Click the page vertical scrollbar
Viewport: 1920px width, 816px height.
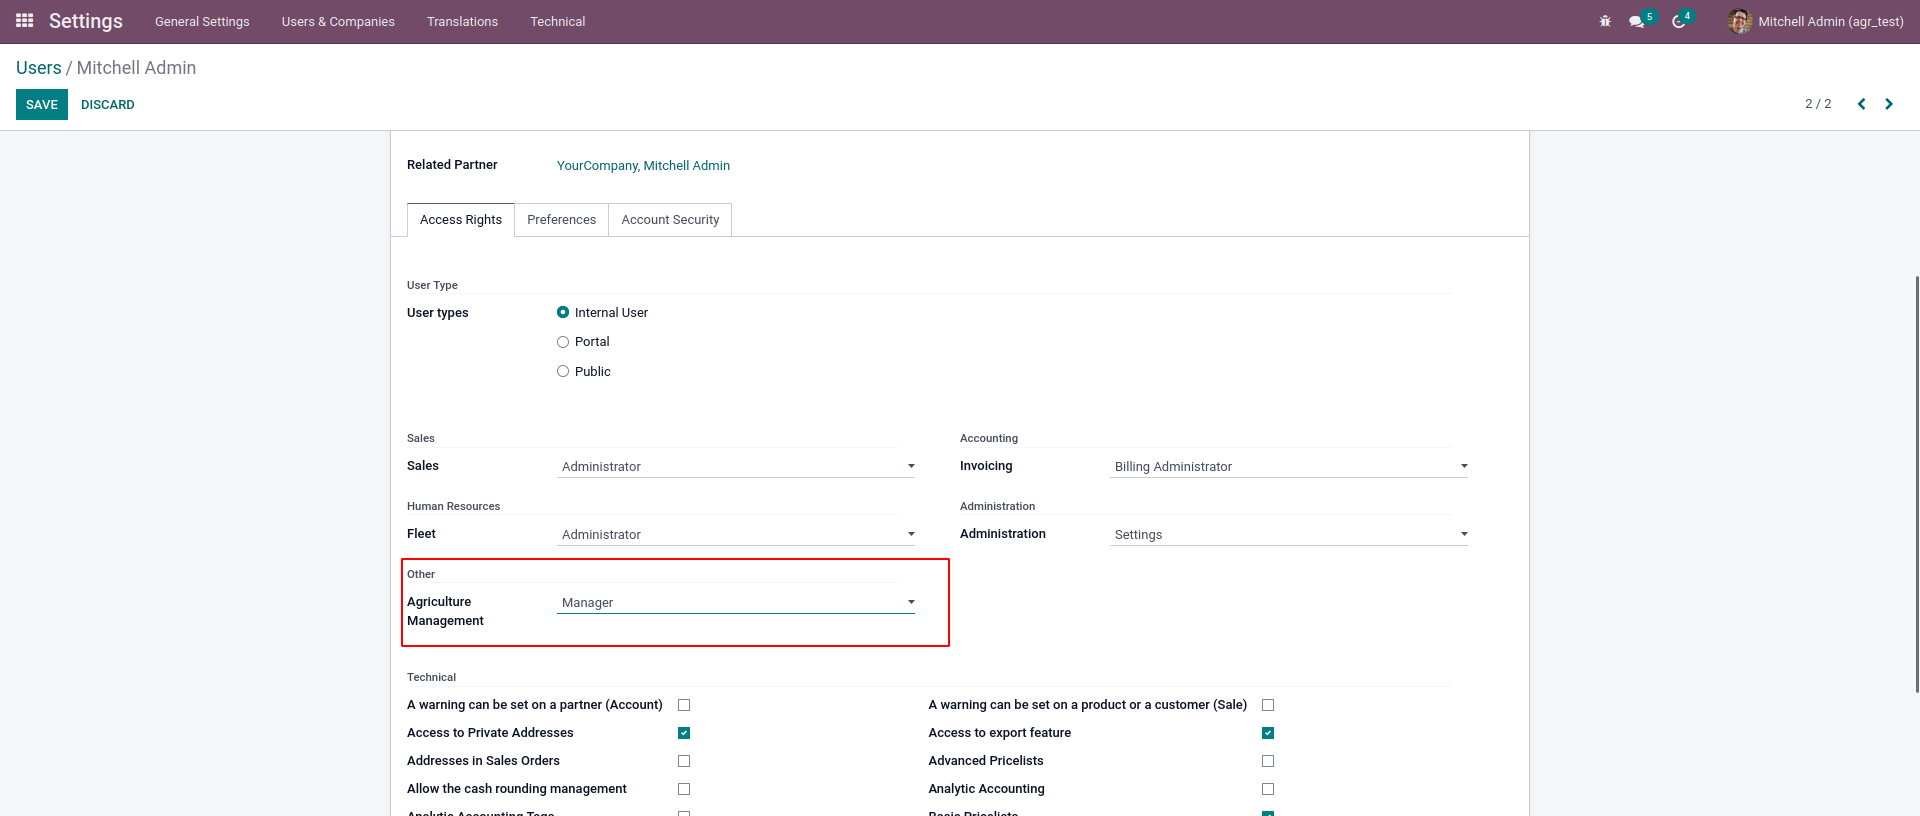[1916, 480]
